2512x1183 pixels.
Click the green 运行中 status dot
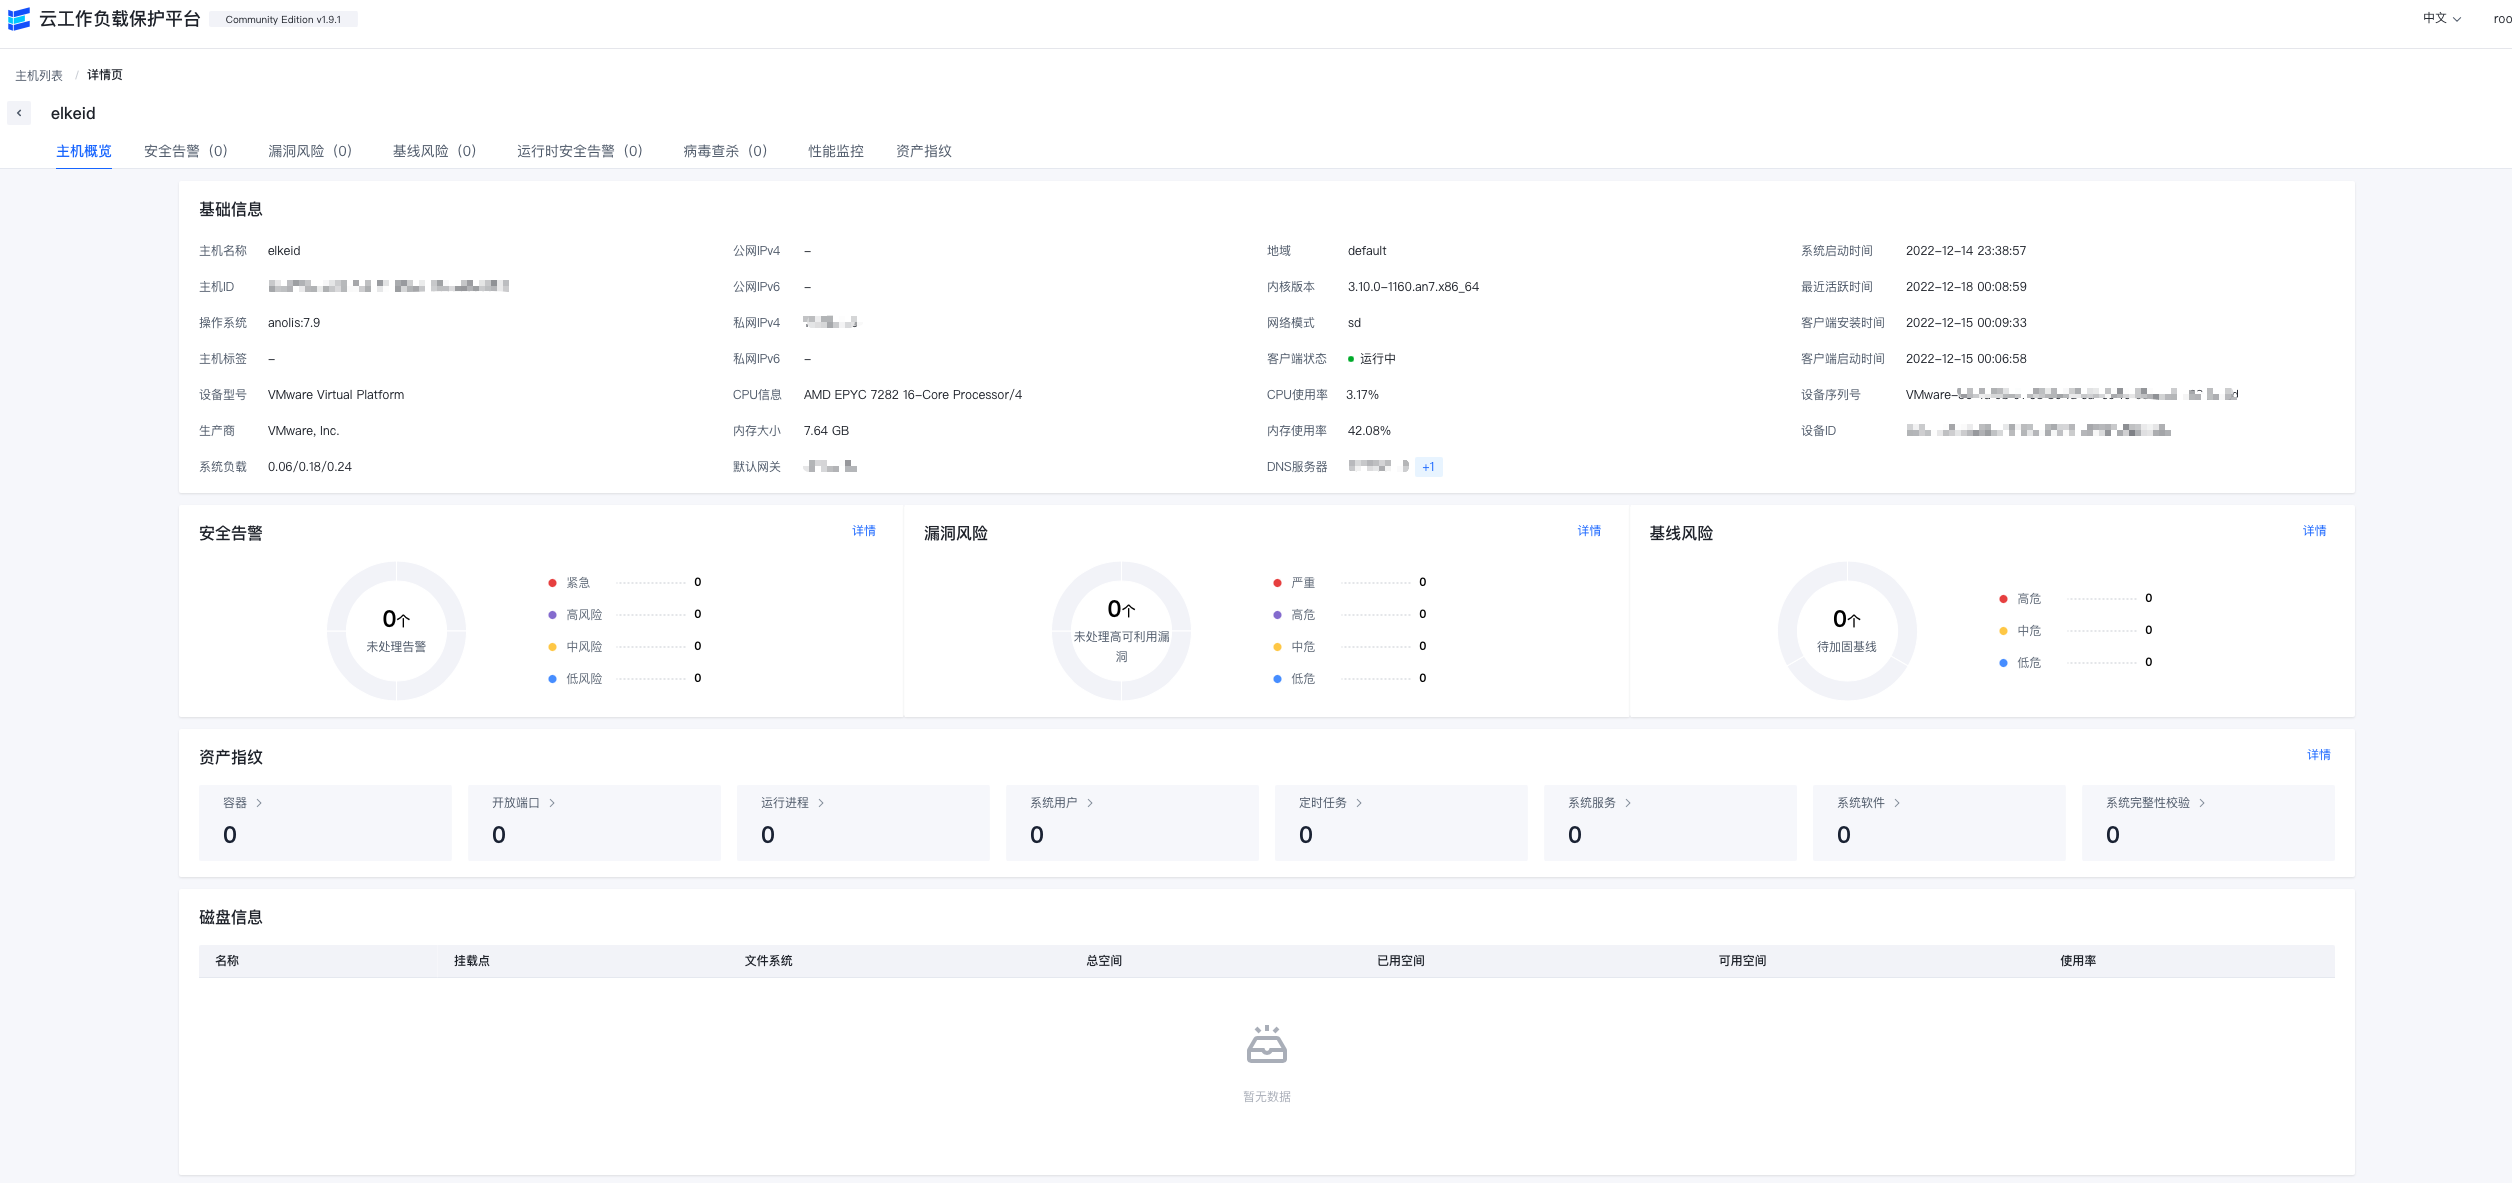[1351, 358]
